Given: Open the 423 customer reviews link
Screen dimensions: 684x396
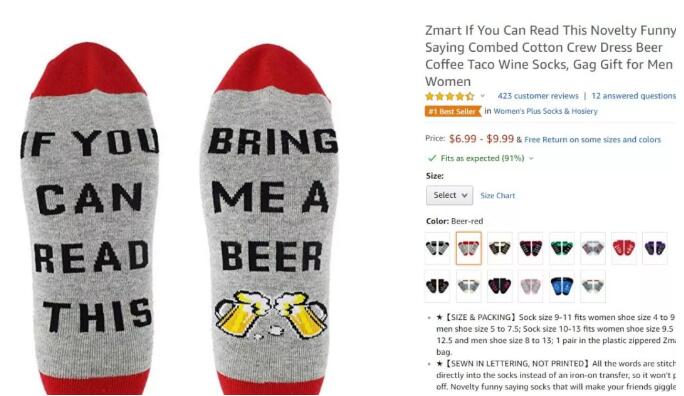Looking at the screenshot, I should 538,96.
